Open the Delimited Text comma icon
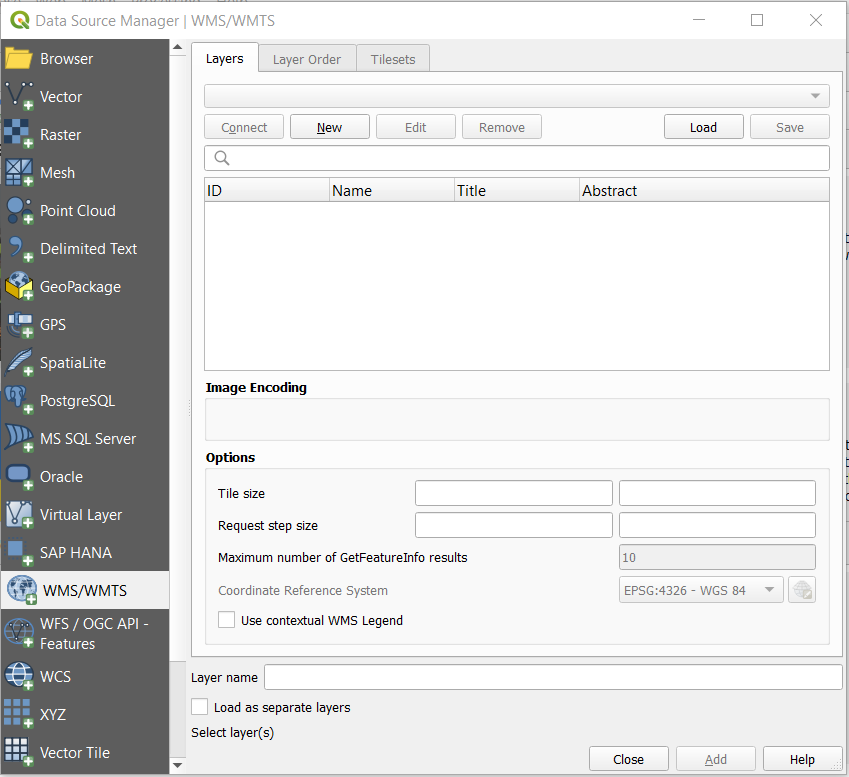 click(19, 249)
